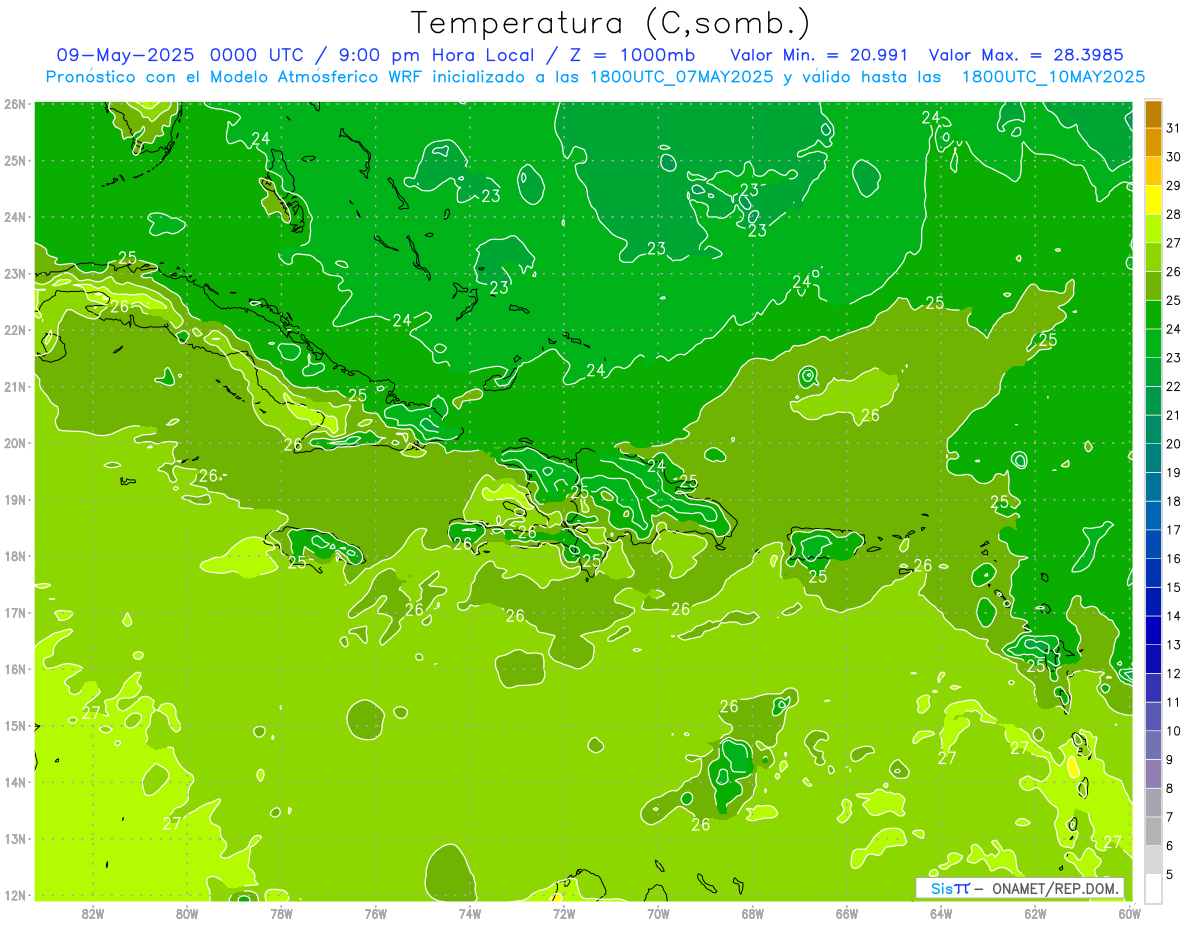Click longitude axis label "72W"

click(x=564, y=913)
